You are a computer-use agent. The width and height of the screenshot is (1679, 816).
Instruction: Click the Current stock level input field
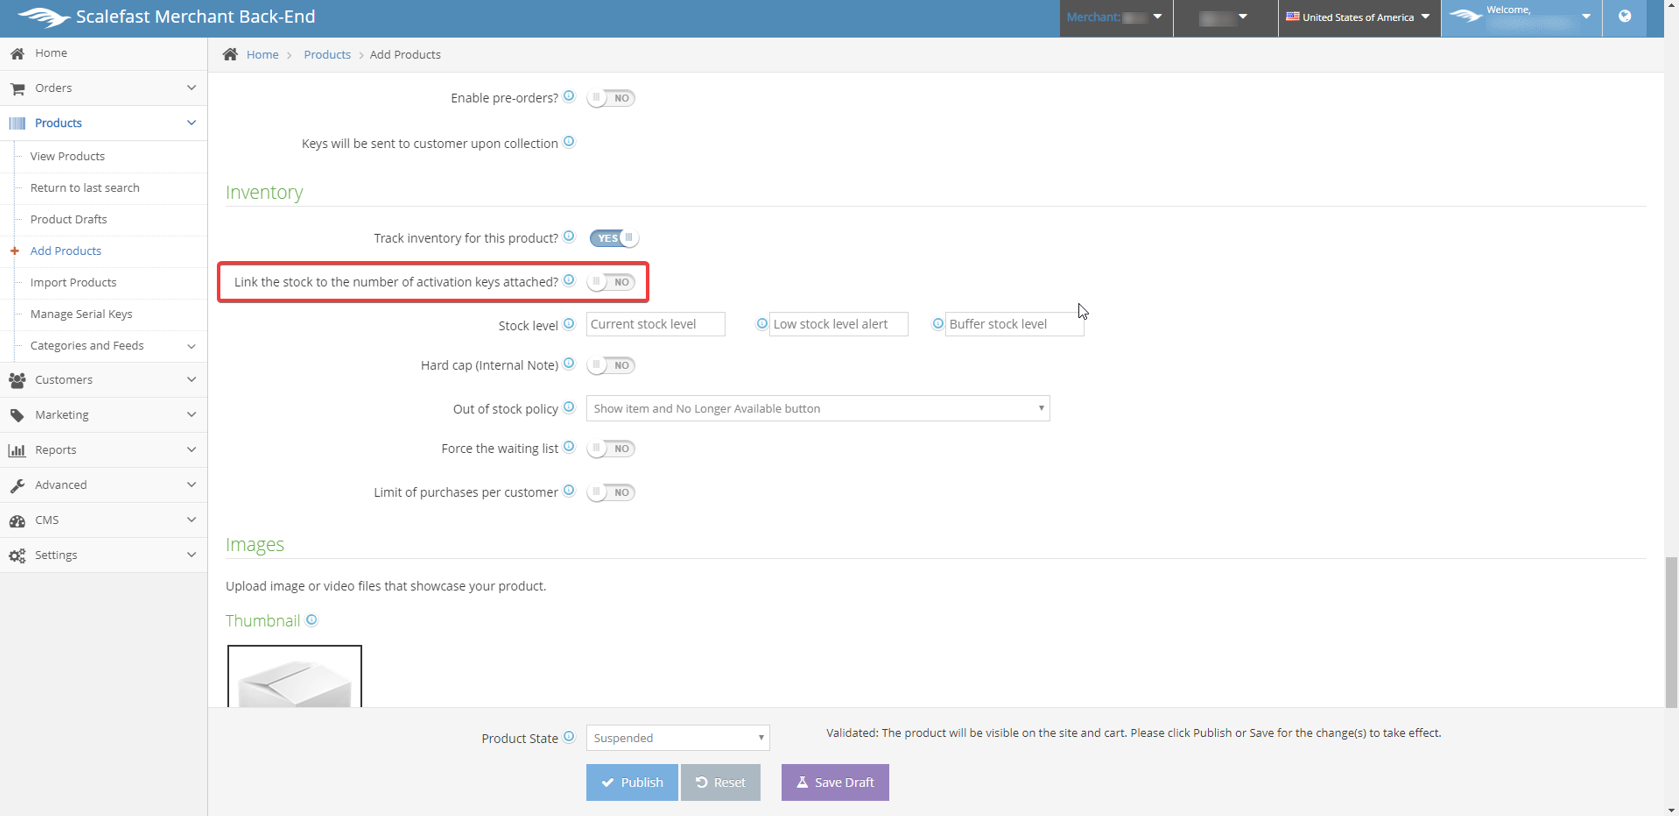pyautogui.click(x=655, y=324)
